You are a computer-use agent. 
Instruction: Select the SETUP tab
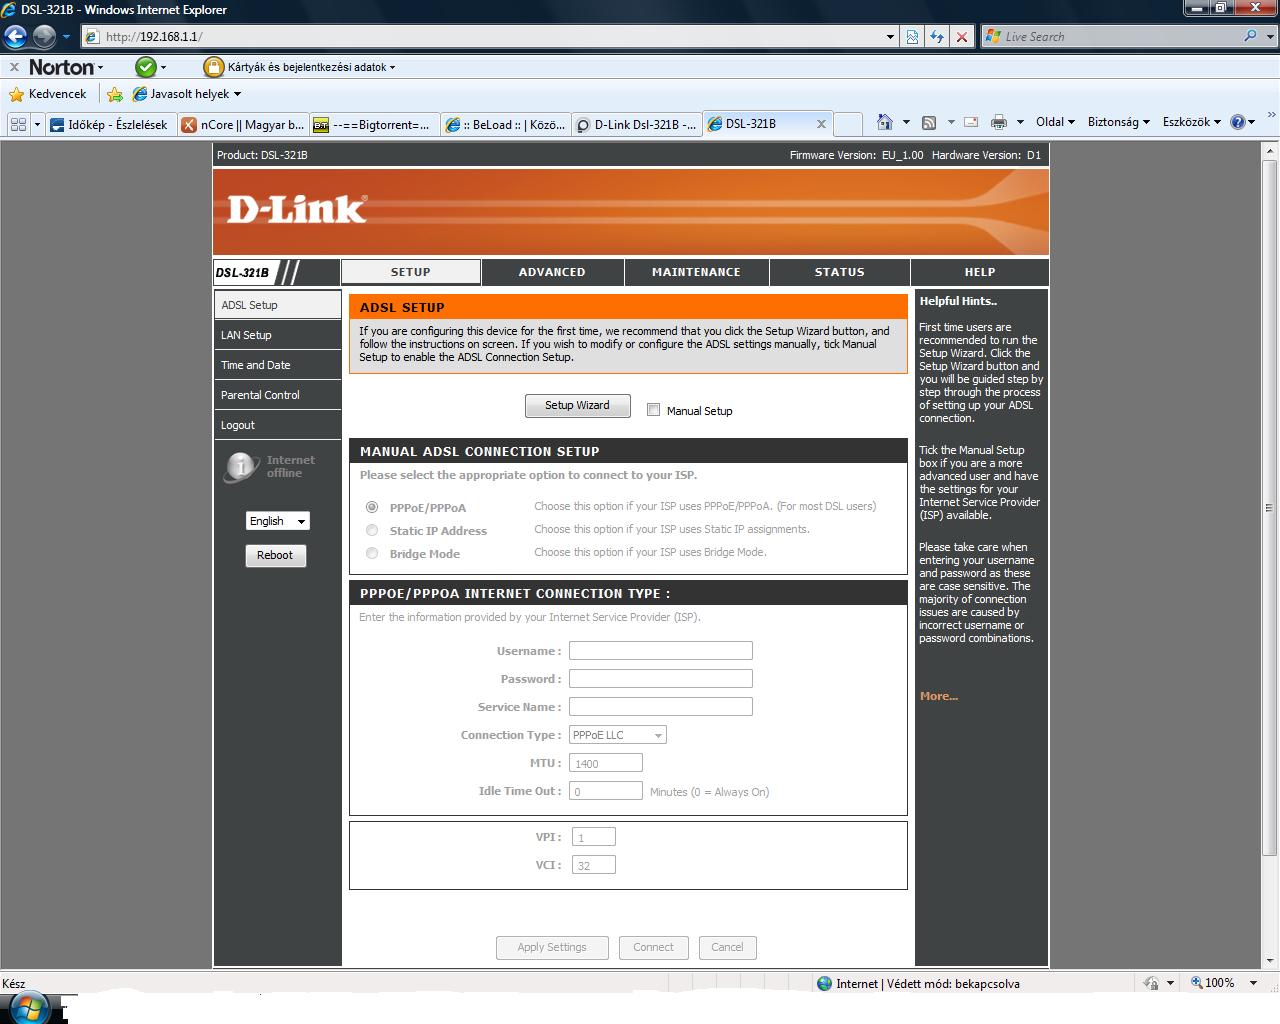411,272
